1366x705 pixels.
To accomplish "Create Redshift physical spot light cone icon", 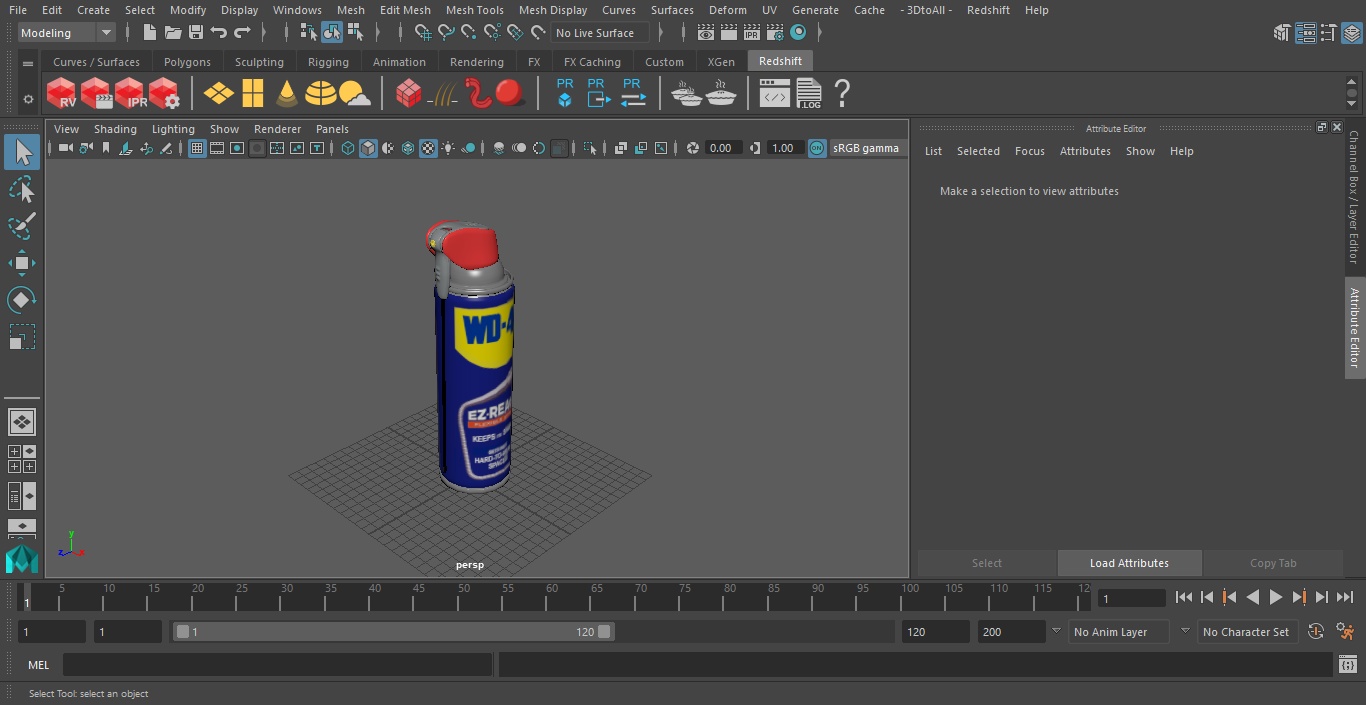I will pyautogui.click(x=287, y=94).
